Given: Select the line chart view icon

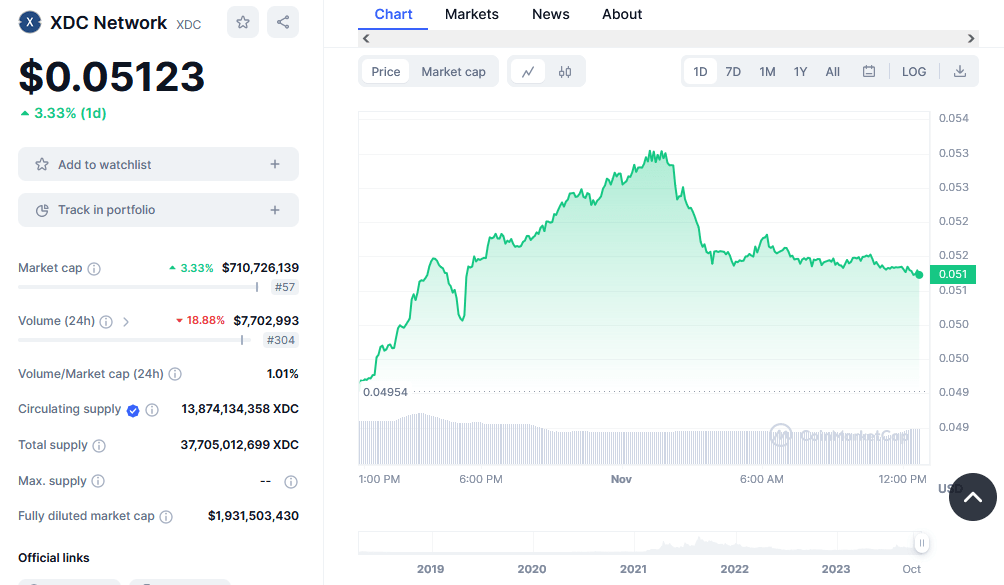Looking at the screenshot, I should pos(528,71).
